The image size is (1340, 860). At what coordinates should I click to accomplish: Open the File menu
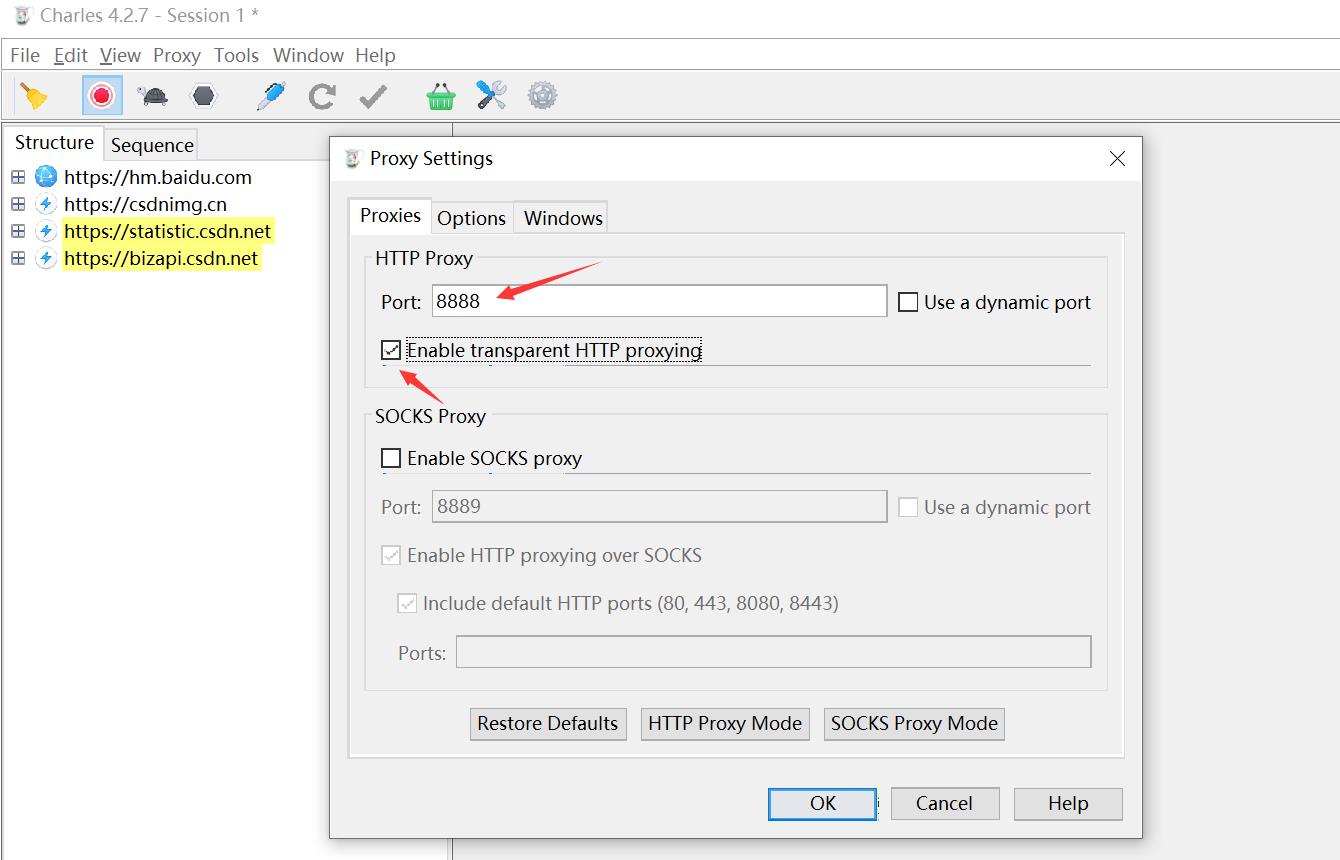click(x=25, y=55)
